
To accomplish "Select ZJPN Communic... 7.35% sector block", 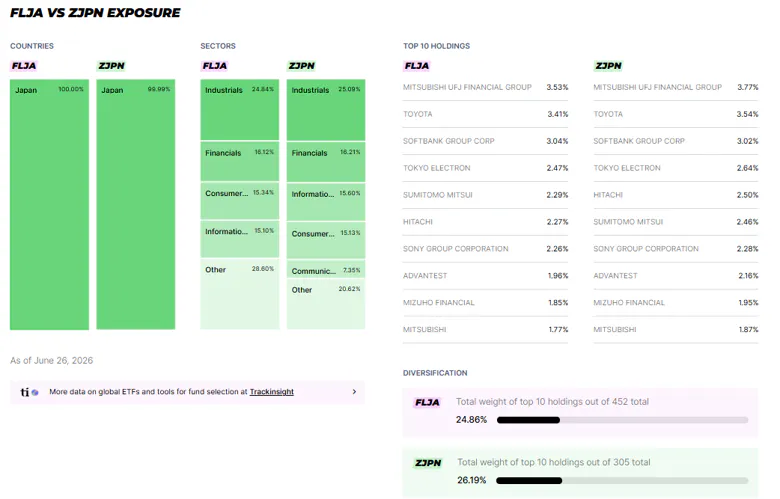I will point(326,269).
